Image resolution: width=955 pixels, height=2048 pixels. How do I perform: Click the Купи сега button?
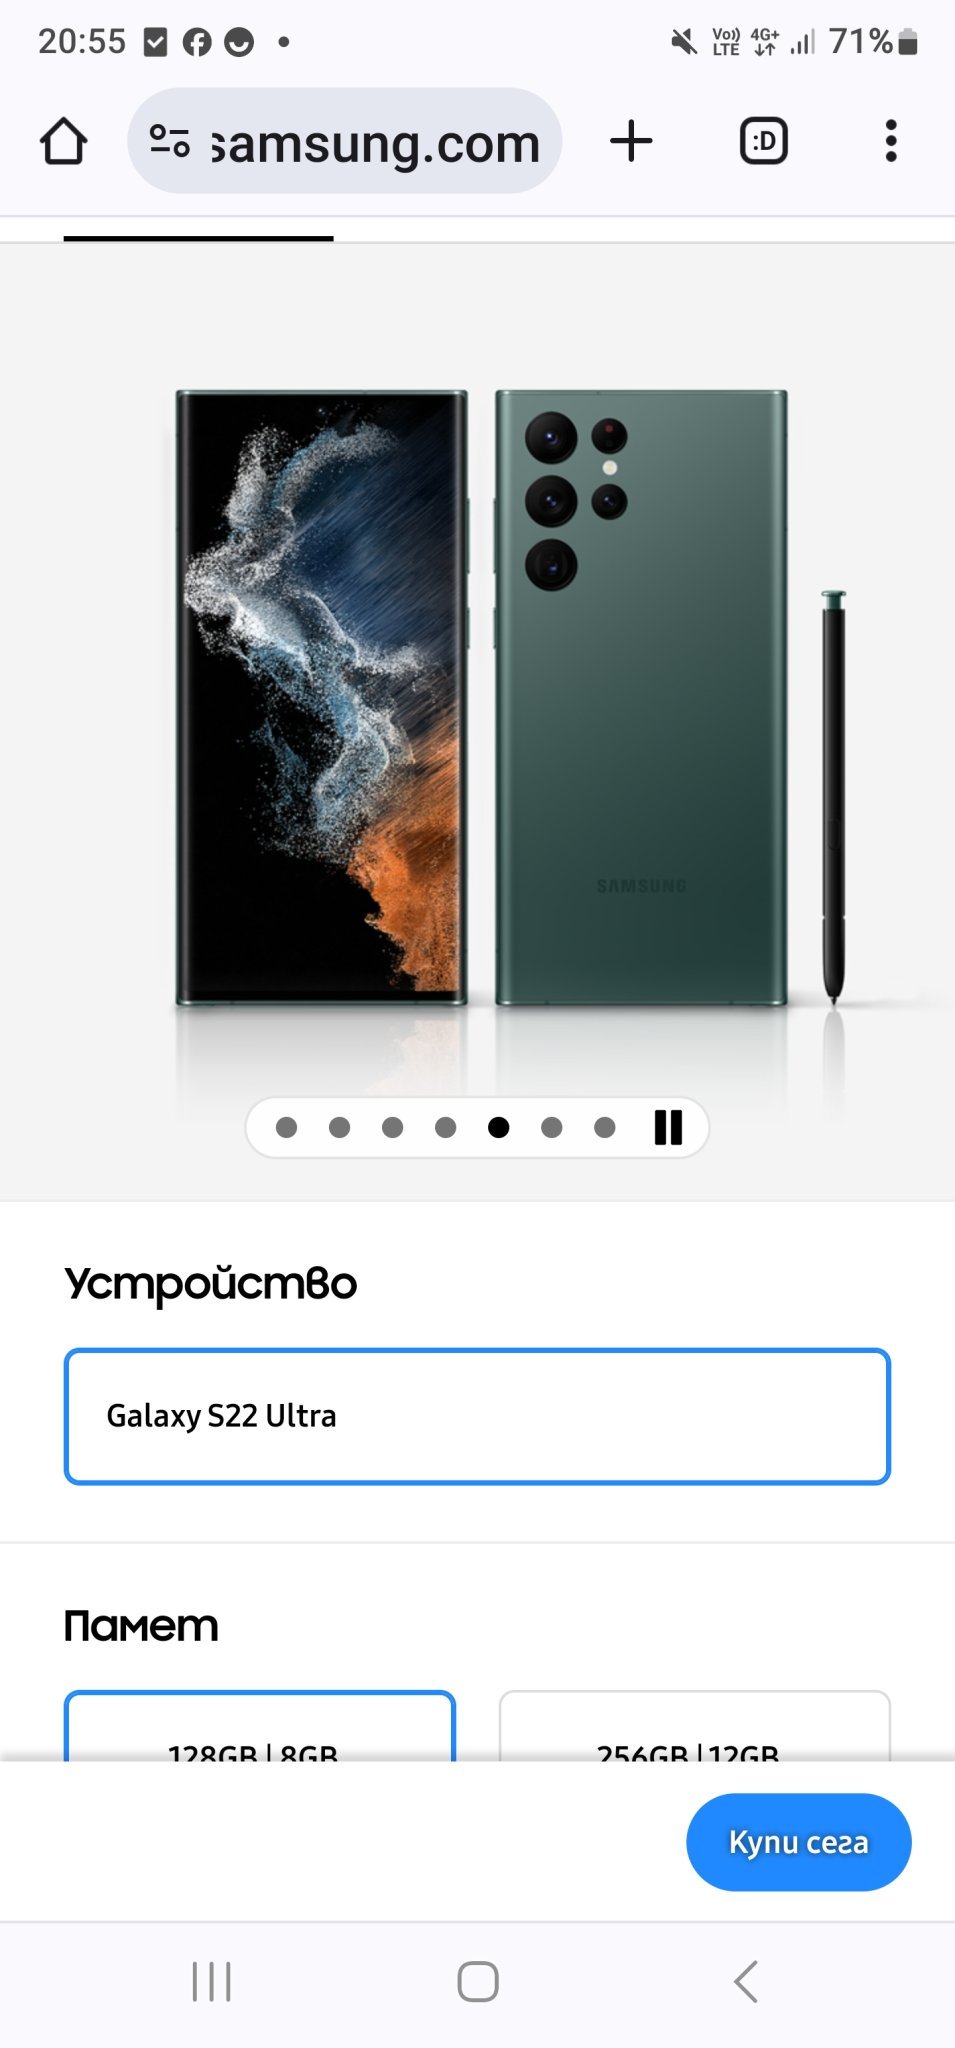798,1842
